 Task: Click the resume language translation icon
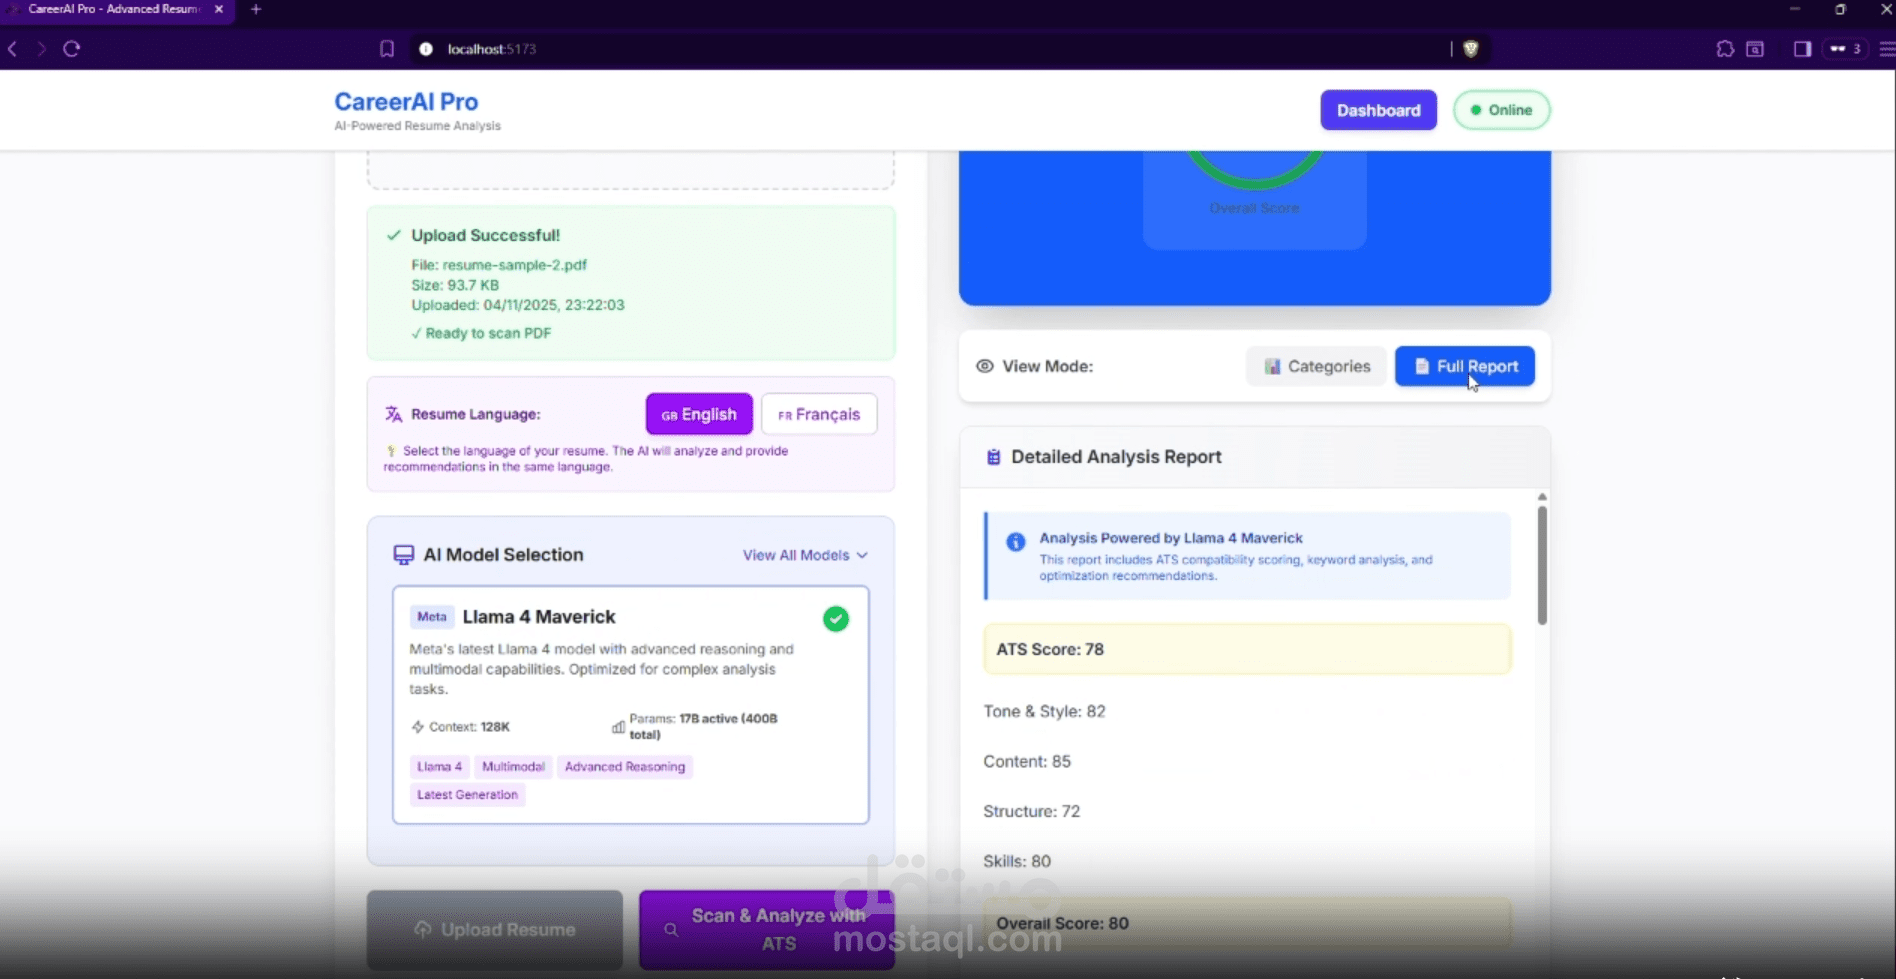coord(393,413)
